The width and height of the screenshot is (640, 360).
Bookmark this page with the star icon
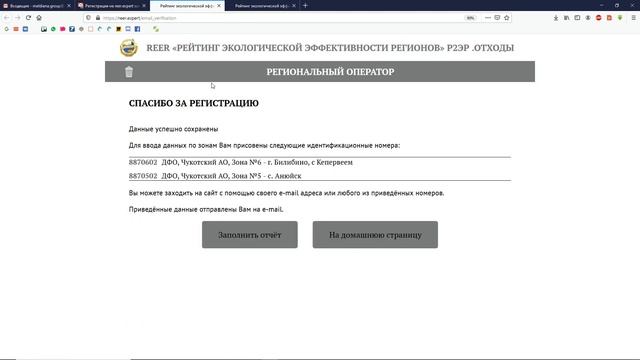point(507,18)
